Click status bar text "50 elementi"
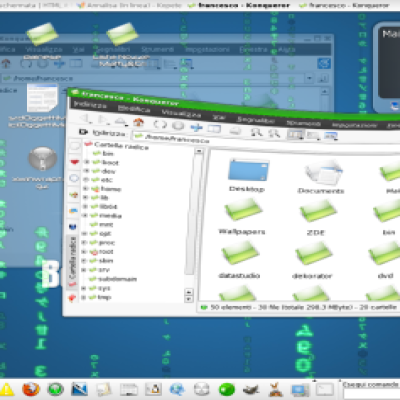 click(x=231, y=307)
